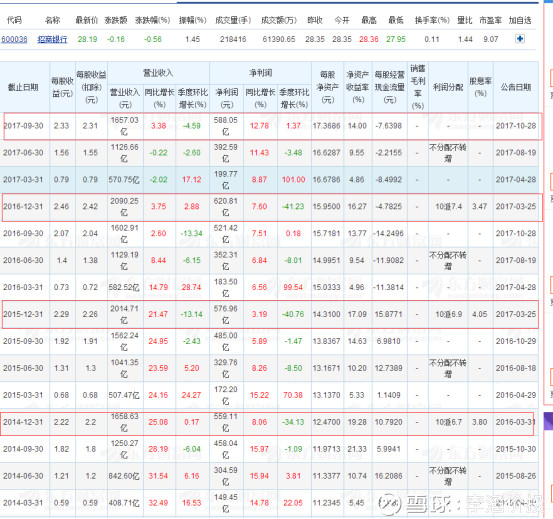553x519 pixels.
Task: Select announcement date 2017-04-28 in 2017-03-31 row
Action: [516, 179]
